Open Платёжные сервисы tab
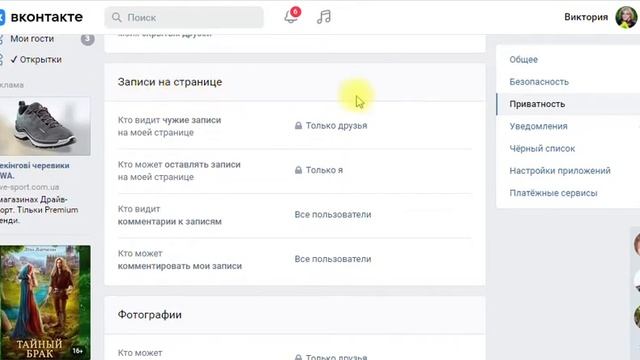Screen dimensions: 640x360 [553, 193]
